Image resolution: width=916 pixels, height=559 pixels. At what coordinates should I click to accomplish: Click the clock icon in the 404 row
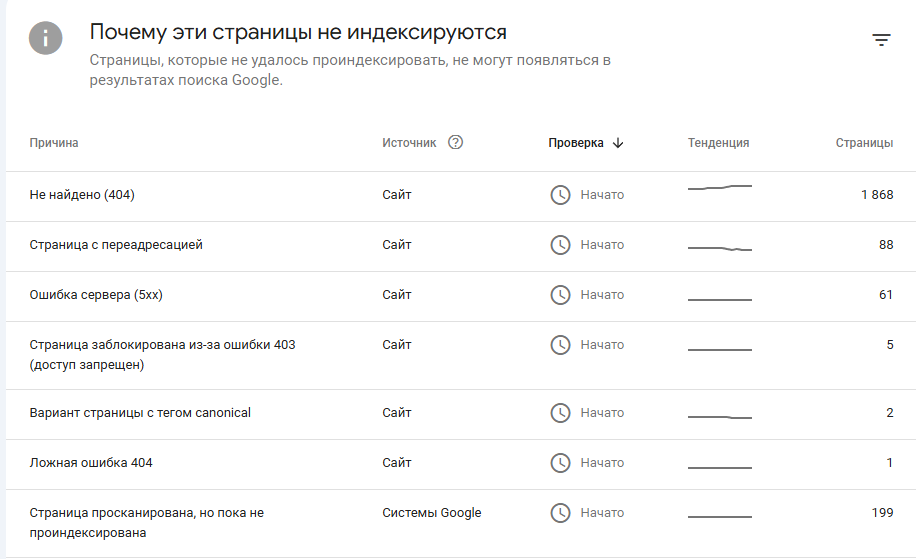coord(561,195)
